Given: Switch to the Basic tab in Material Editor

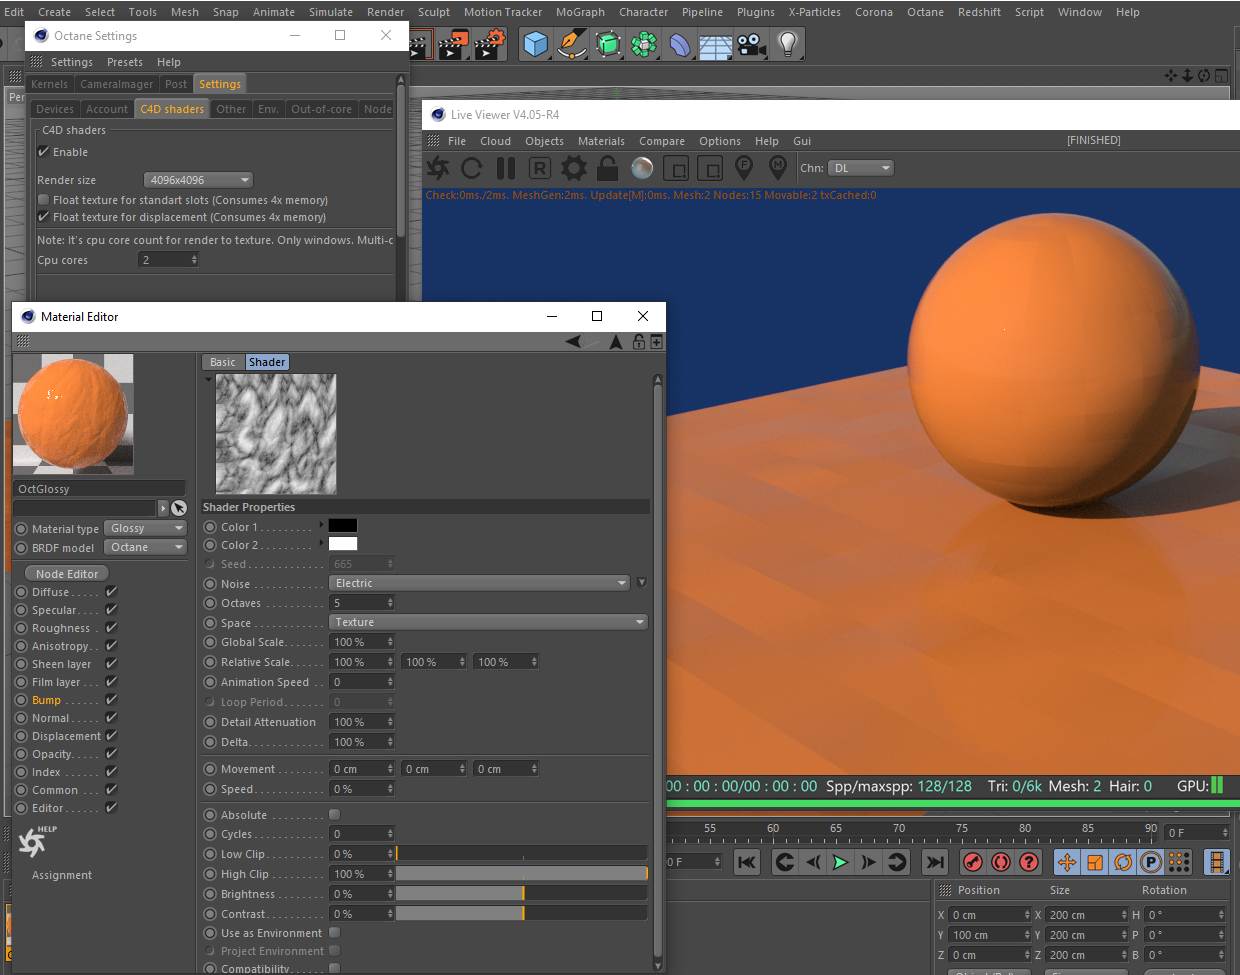Looking at the screenshot, I should point(223,362).
